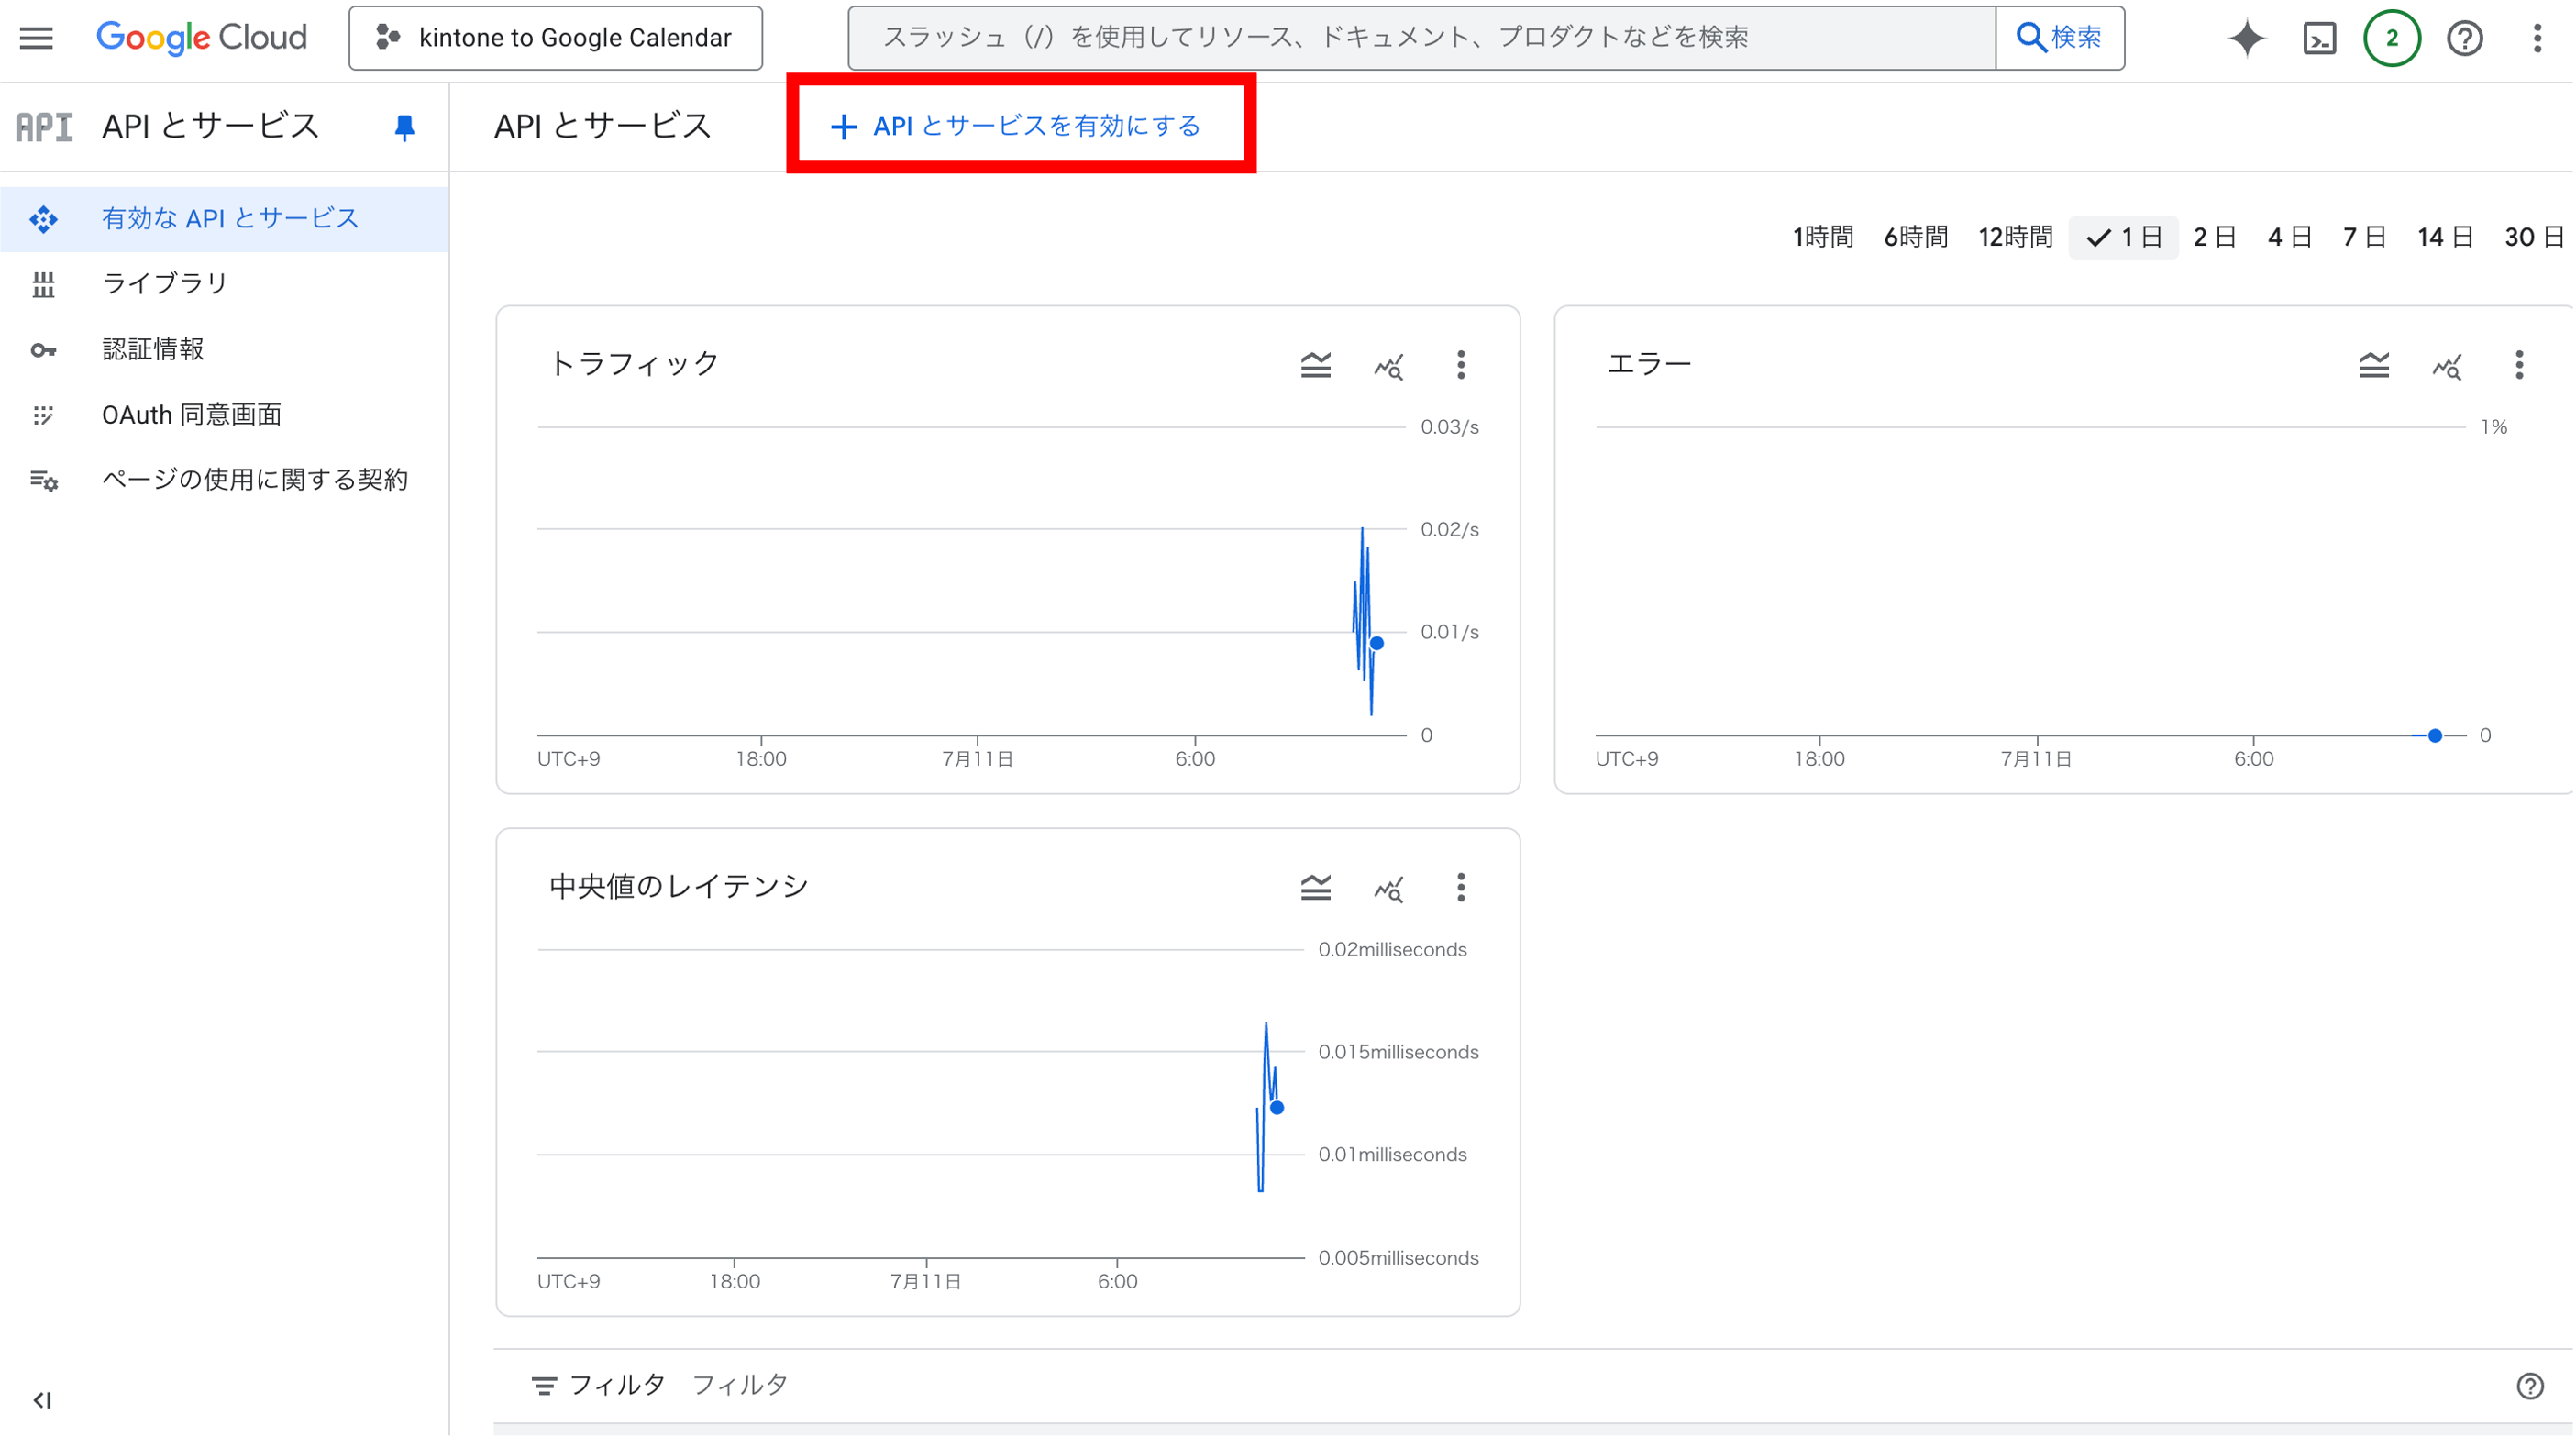Click the 0.03/s axis label
Viewport: 2576px width, 1437px height.
(x=1450, y=428)
